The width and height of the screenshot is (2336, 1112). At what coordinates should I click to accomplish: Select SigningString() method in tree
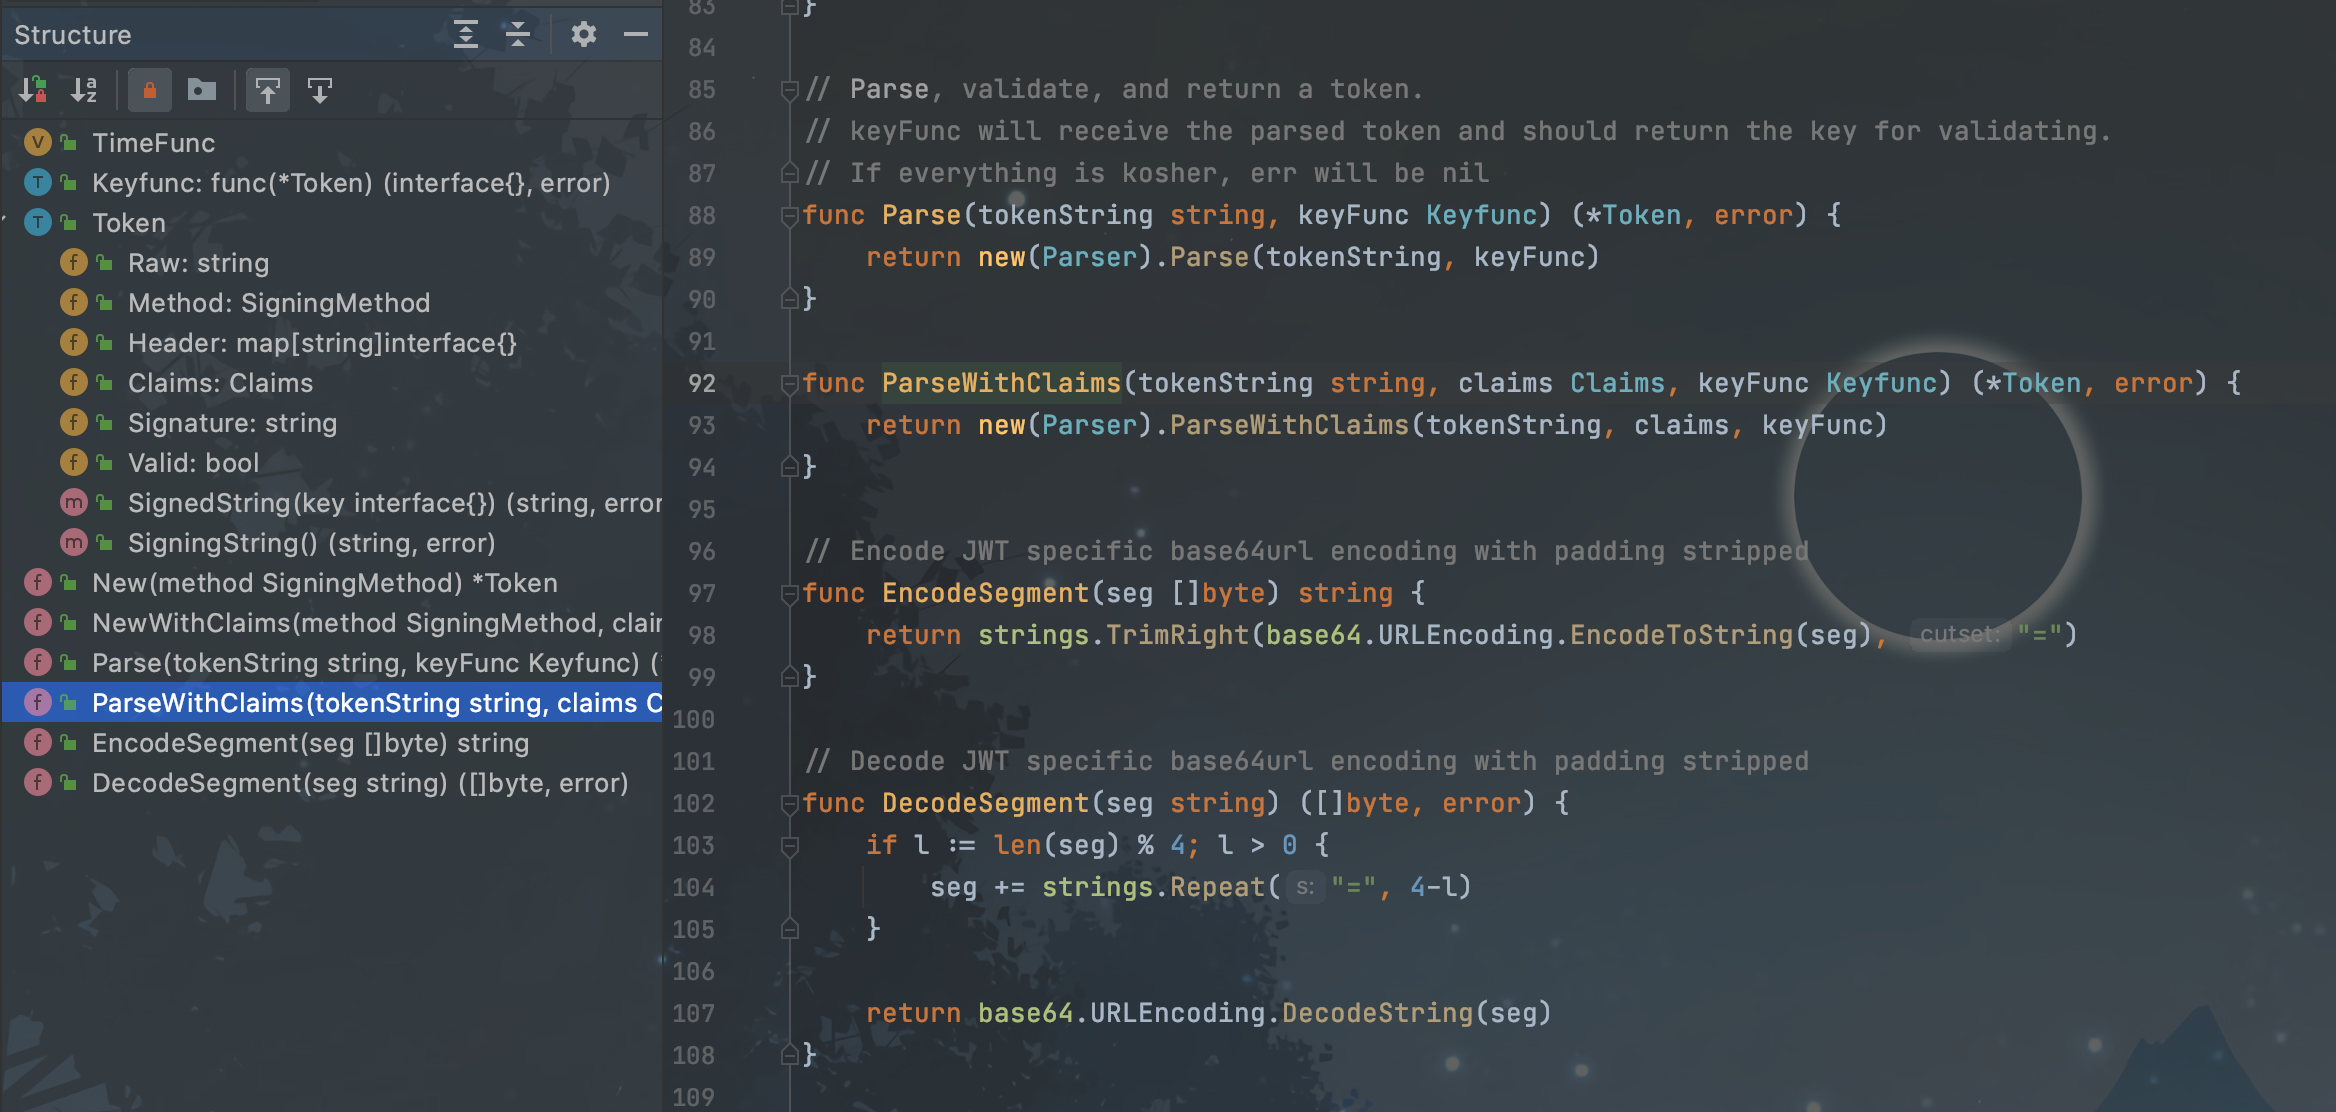tap(311, 543)
